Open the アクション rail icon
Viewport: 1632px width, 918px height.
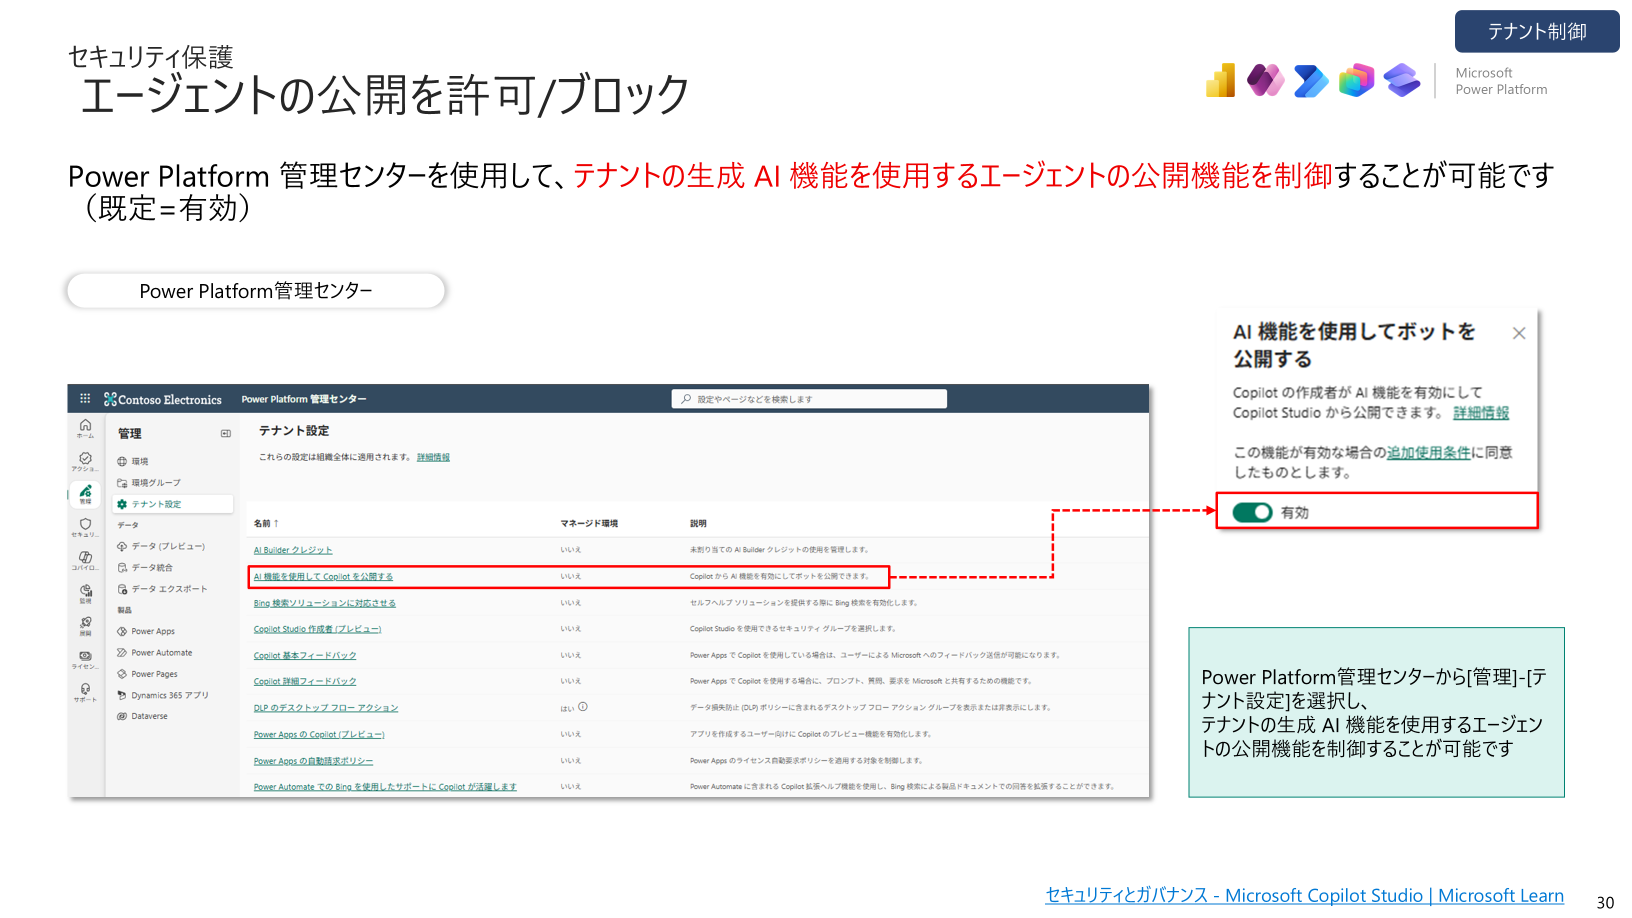click(85, 461)
